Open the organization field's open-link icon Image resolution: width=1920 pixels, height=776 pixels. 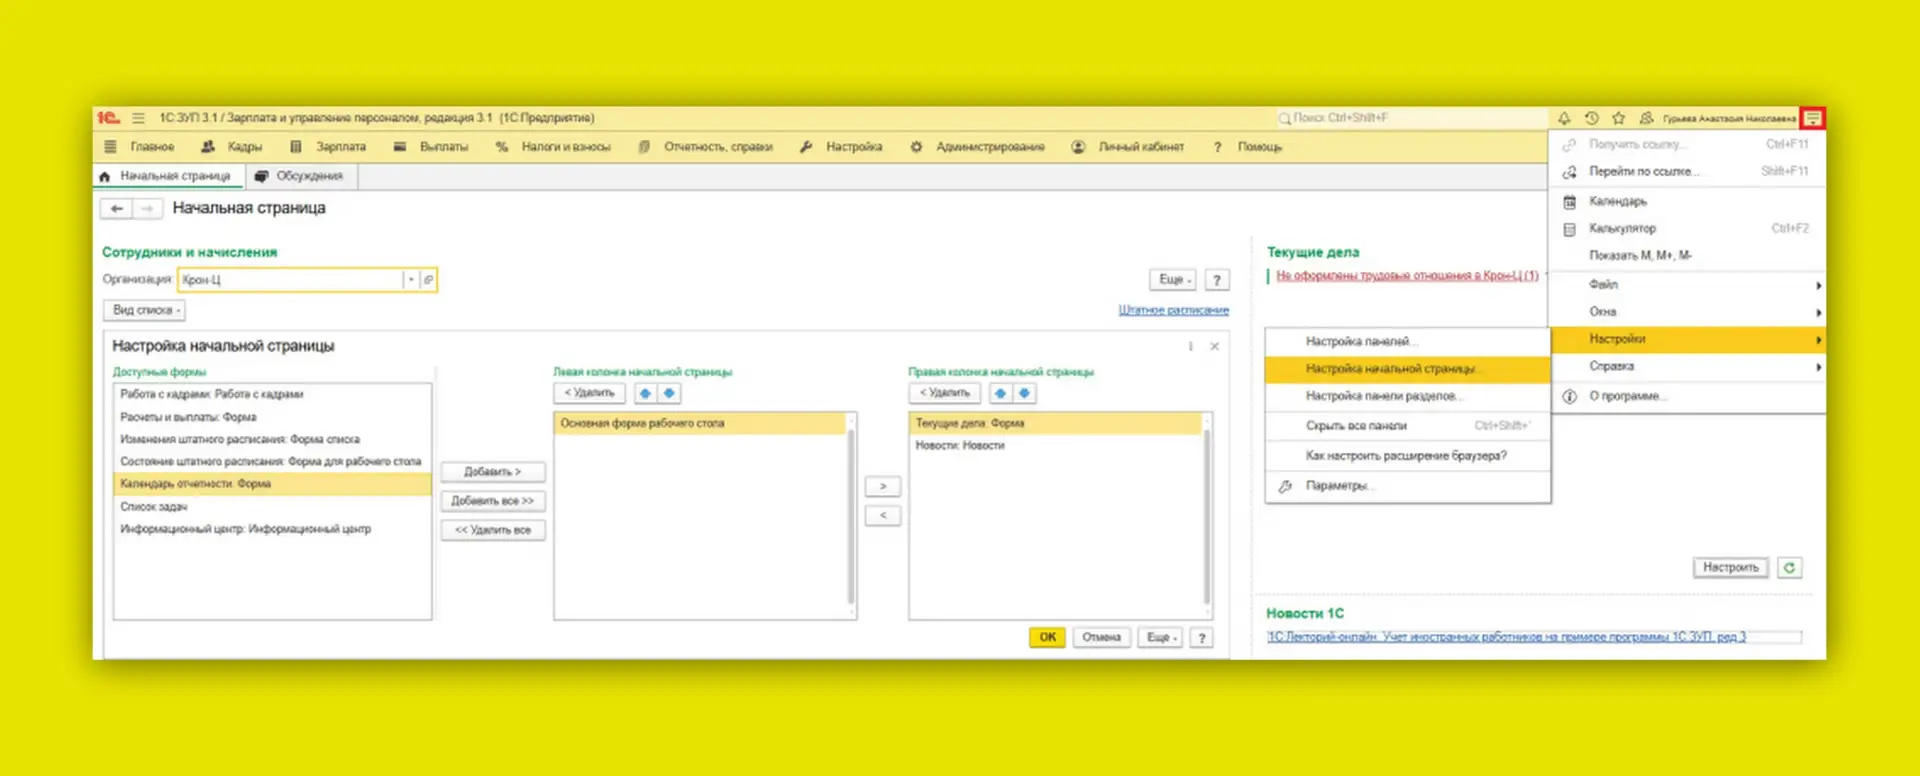428,280
